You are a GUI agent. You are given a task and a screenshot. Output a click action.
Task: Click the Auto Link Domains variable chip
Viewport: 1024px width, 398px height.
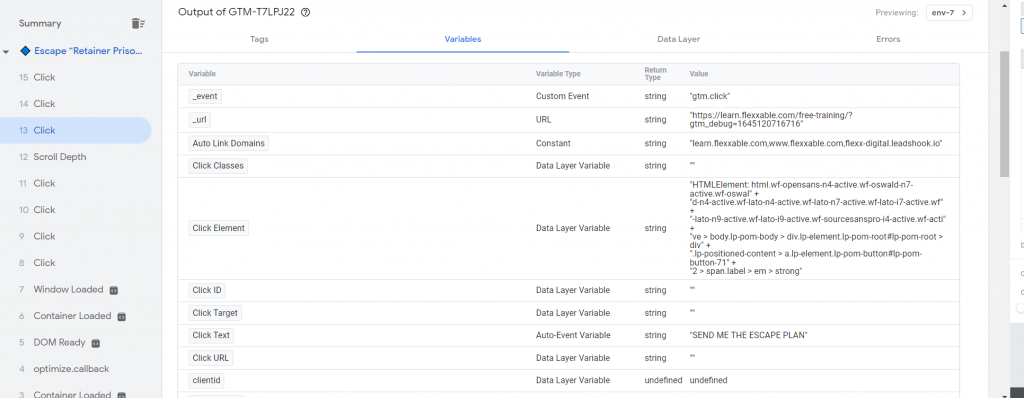(229, 143)
